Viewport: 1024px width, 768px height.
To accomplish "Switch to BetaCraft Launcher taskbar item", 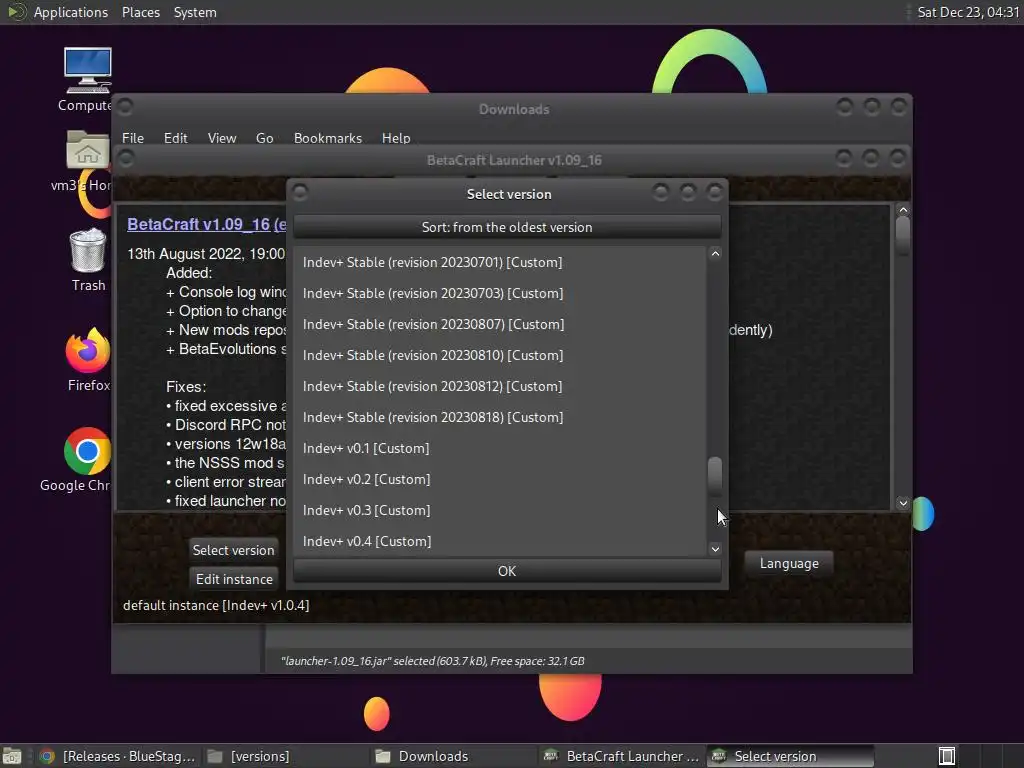I will pyautogui.click(x=622, y=756).
